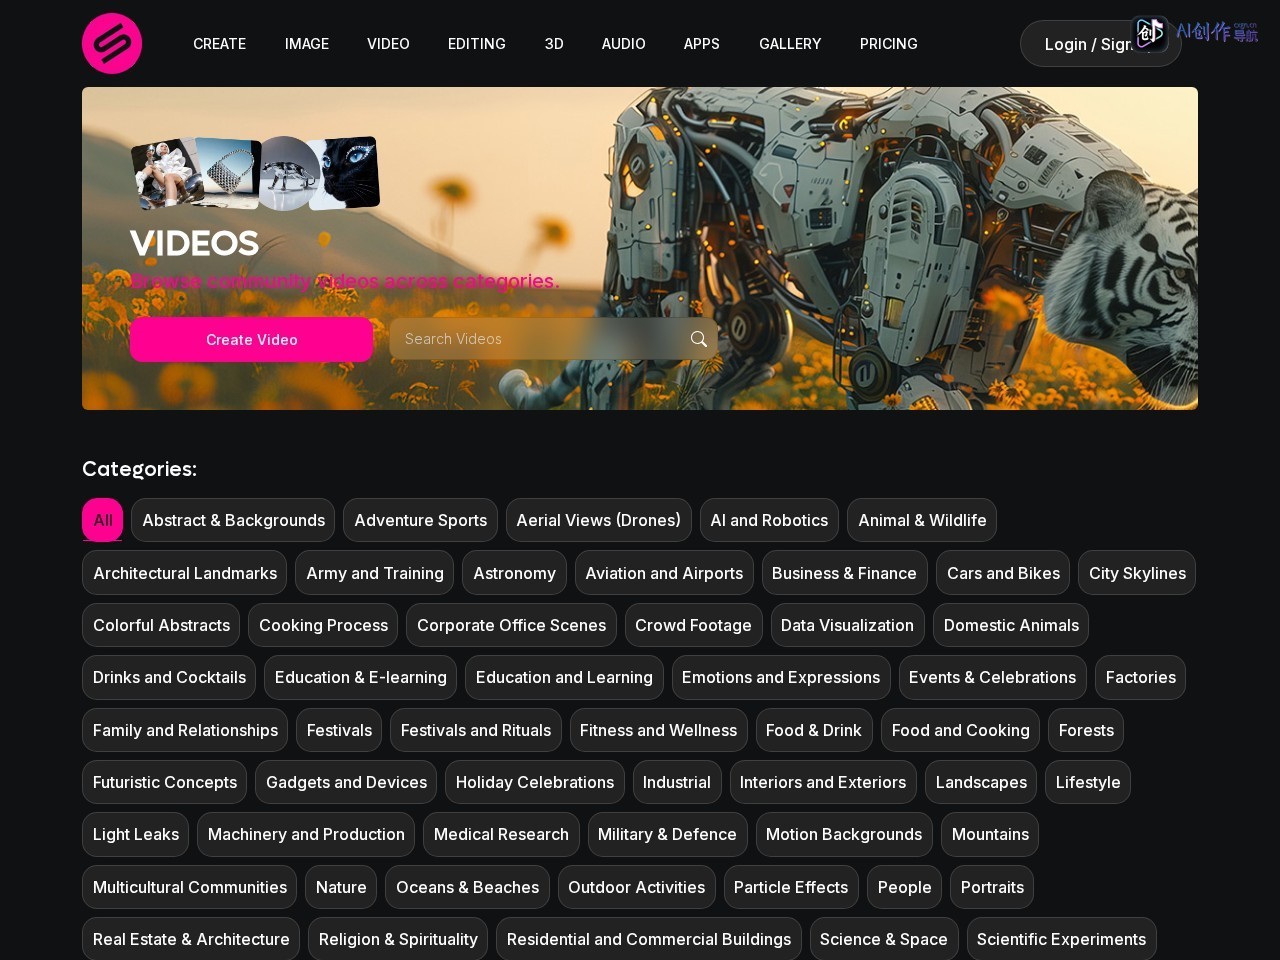This screenshot has width=1280, height=960.
Task: Filter by AI and Robotics category
Action: [769, 520]
